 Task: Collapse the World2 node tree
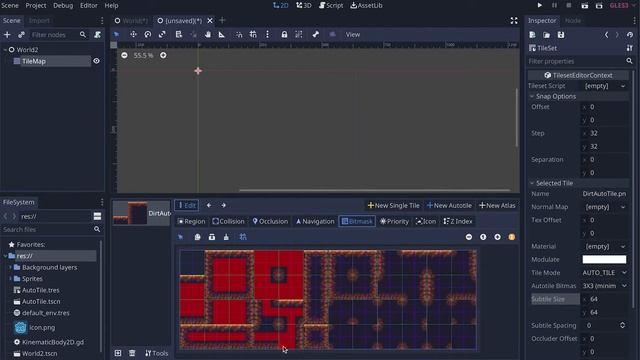click(x=5, y=49)
